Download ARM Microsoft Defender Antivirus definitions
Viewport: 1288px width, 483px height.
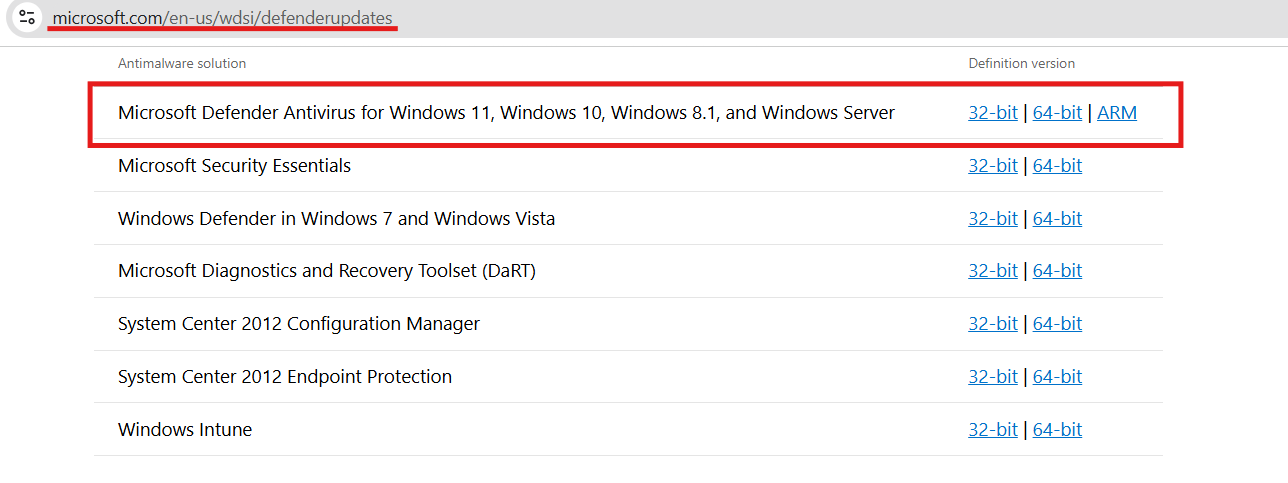point(1117,113)
